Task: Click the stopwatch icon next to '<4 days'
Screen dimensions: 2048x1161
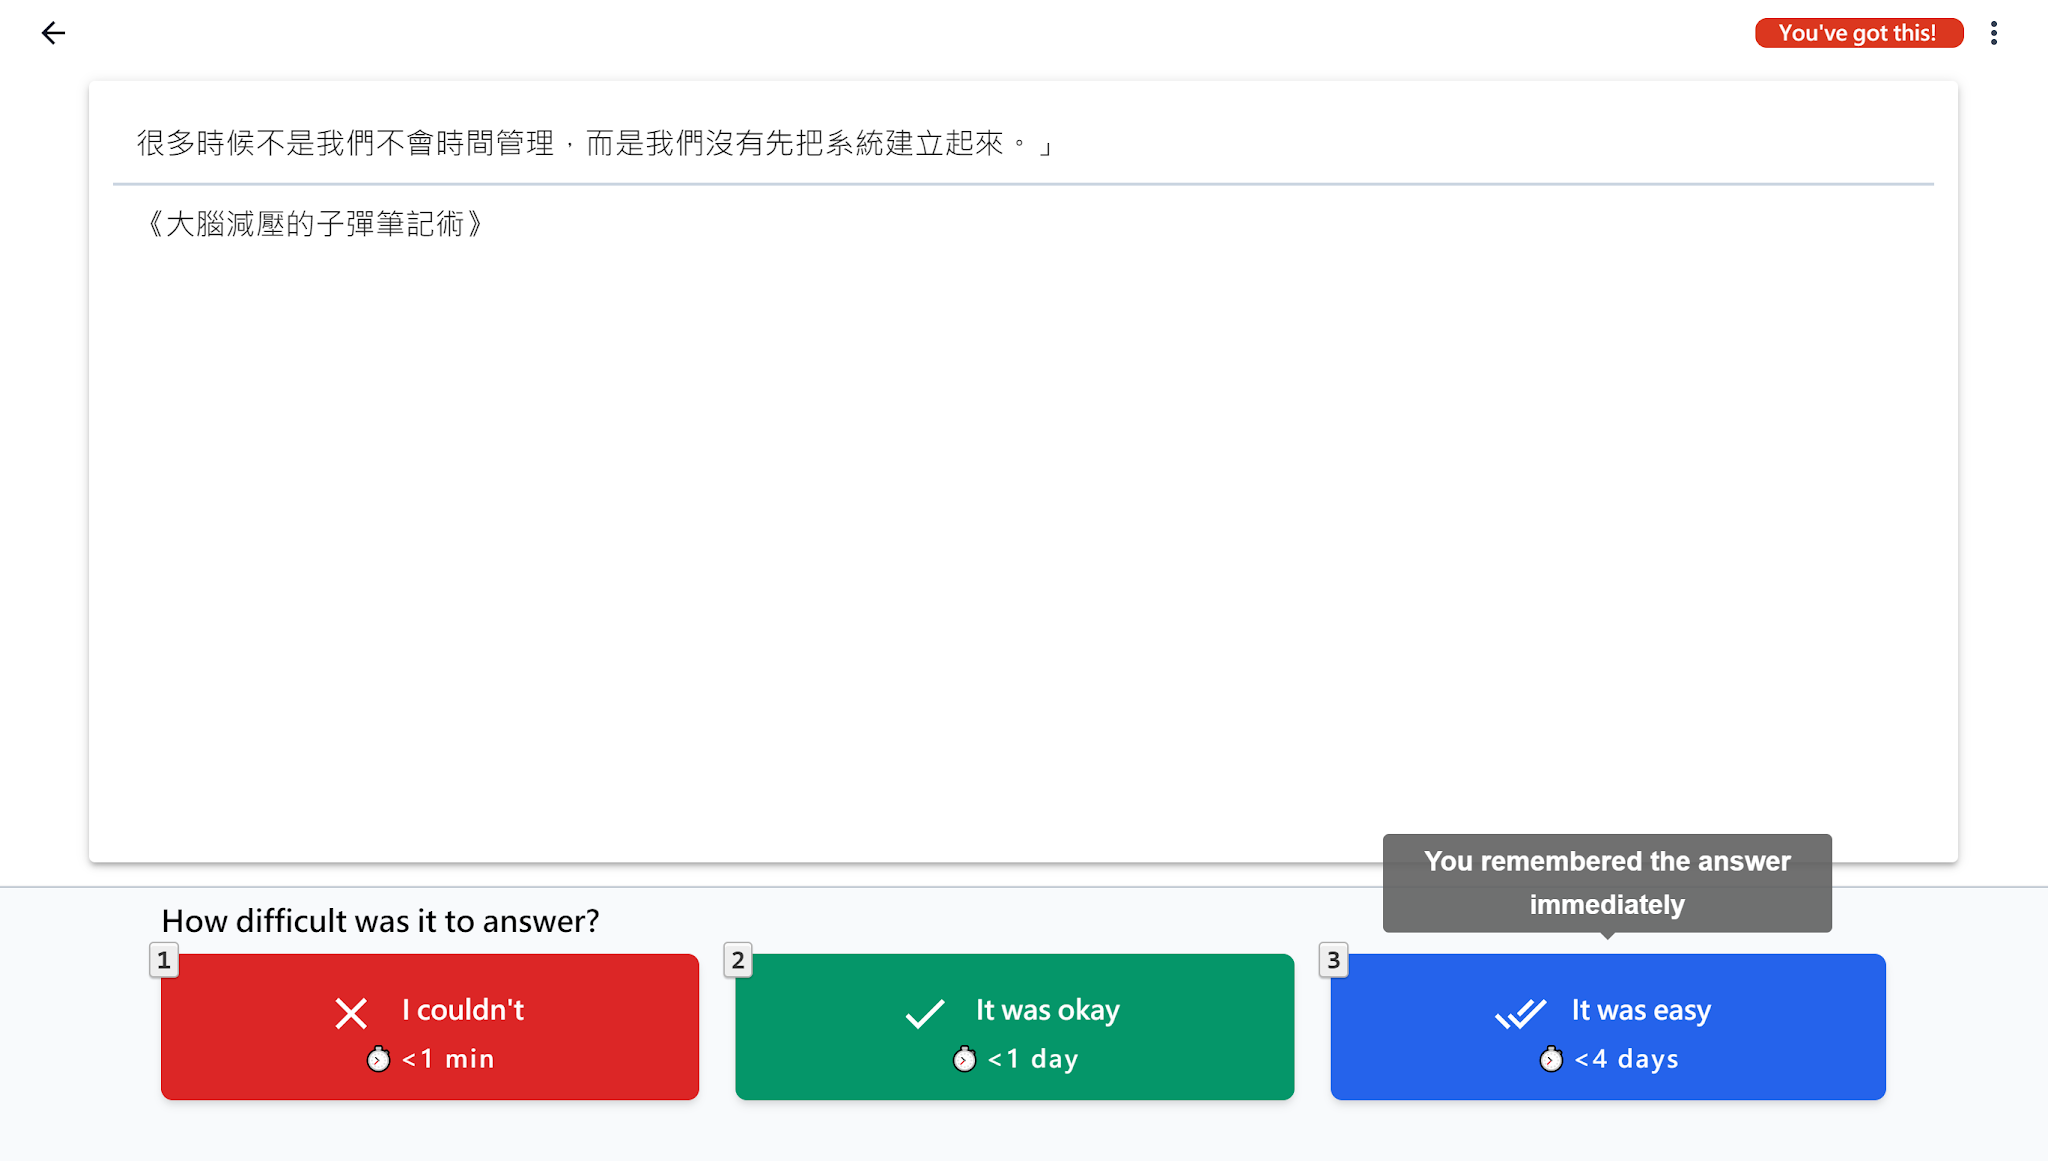Action: pyautogui.click(x=1551, y=1059)
